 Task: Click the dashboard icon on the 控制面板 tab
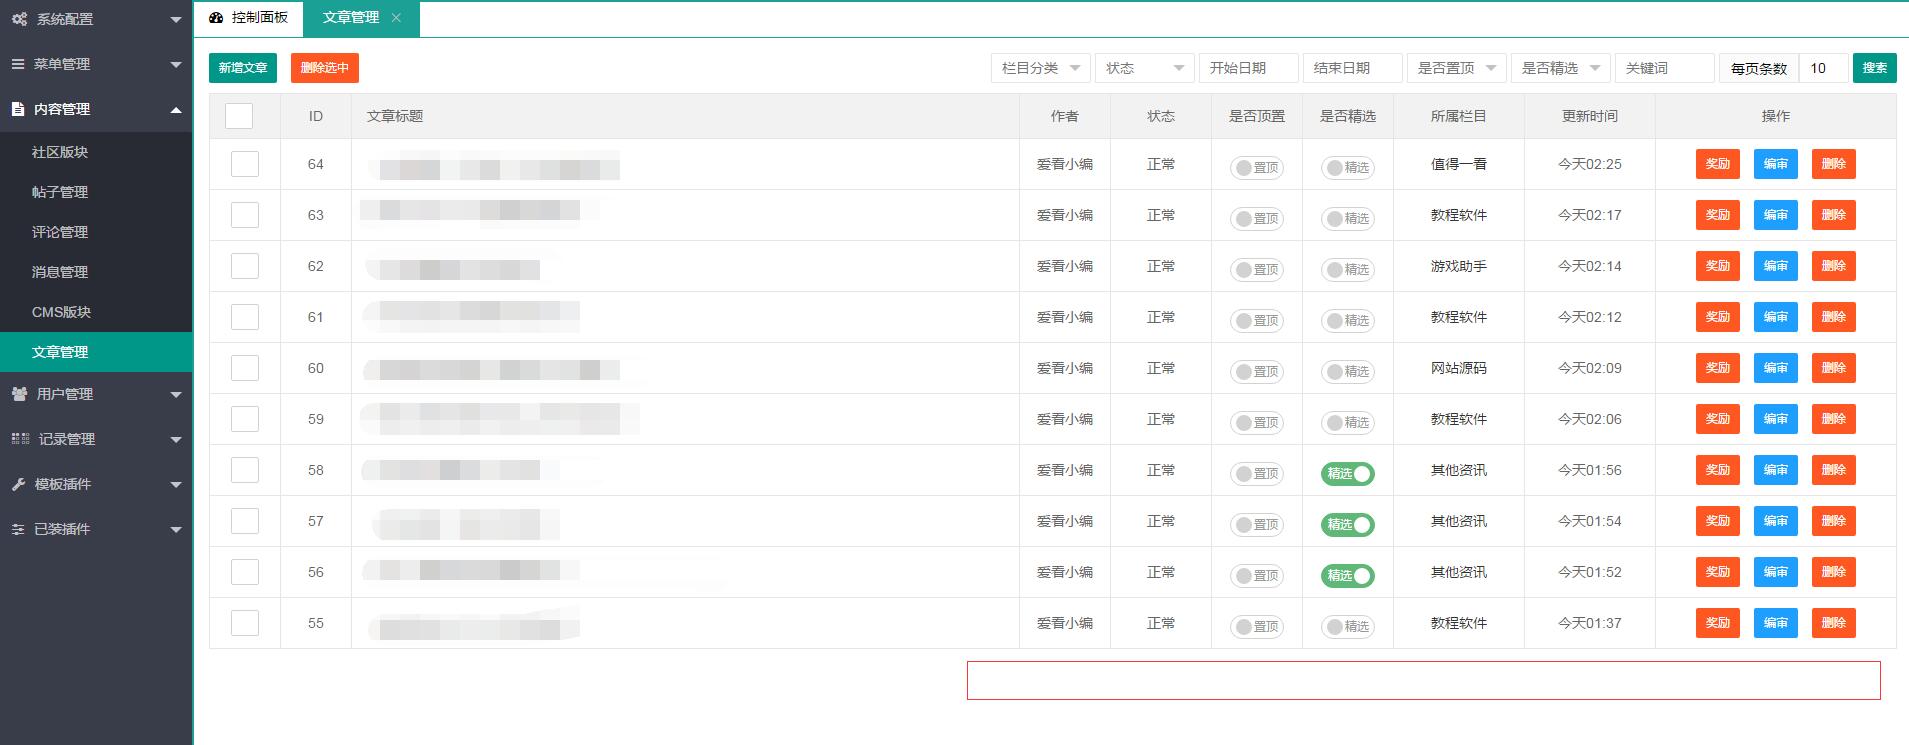point(217,18)
